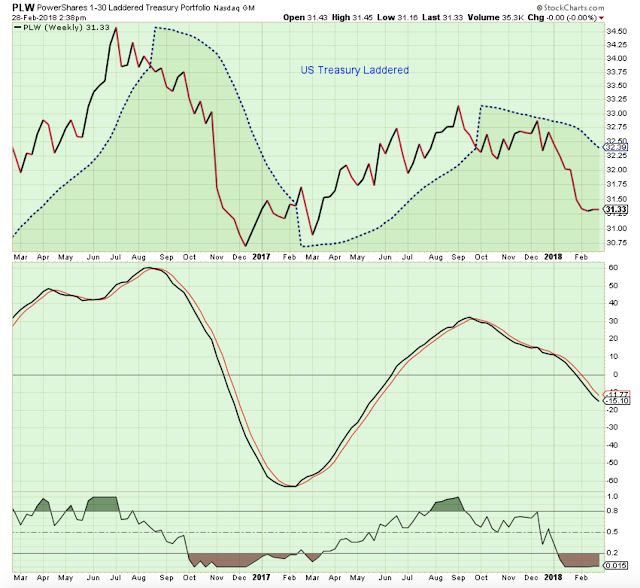Click the 2018 year label under the price chart
Screen dimensions: 640x588
point(553,257)
